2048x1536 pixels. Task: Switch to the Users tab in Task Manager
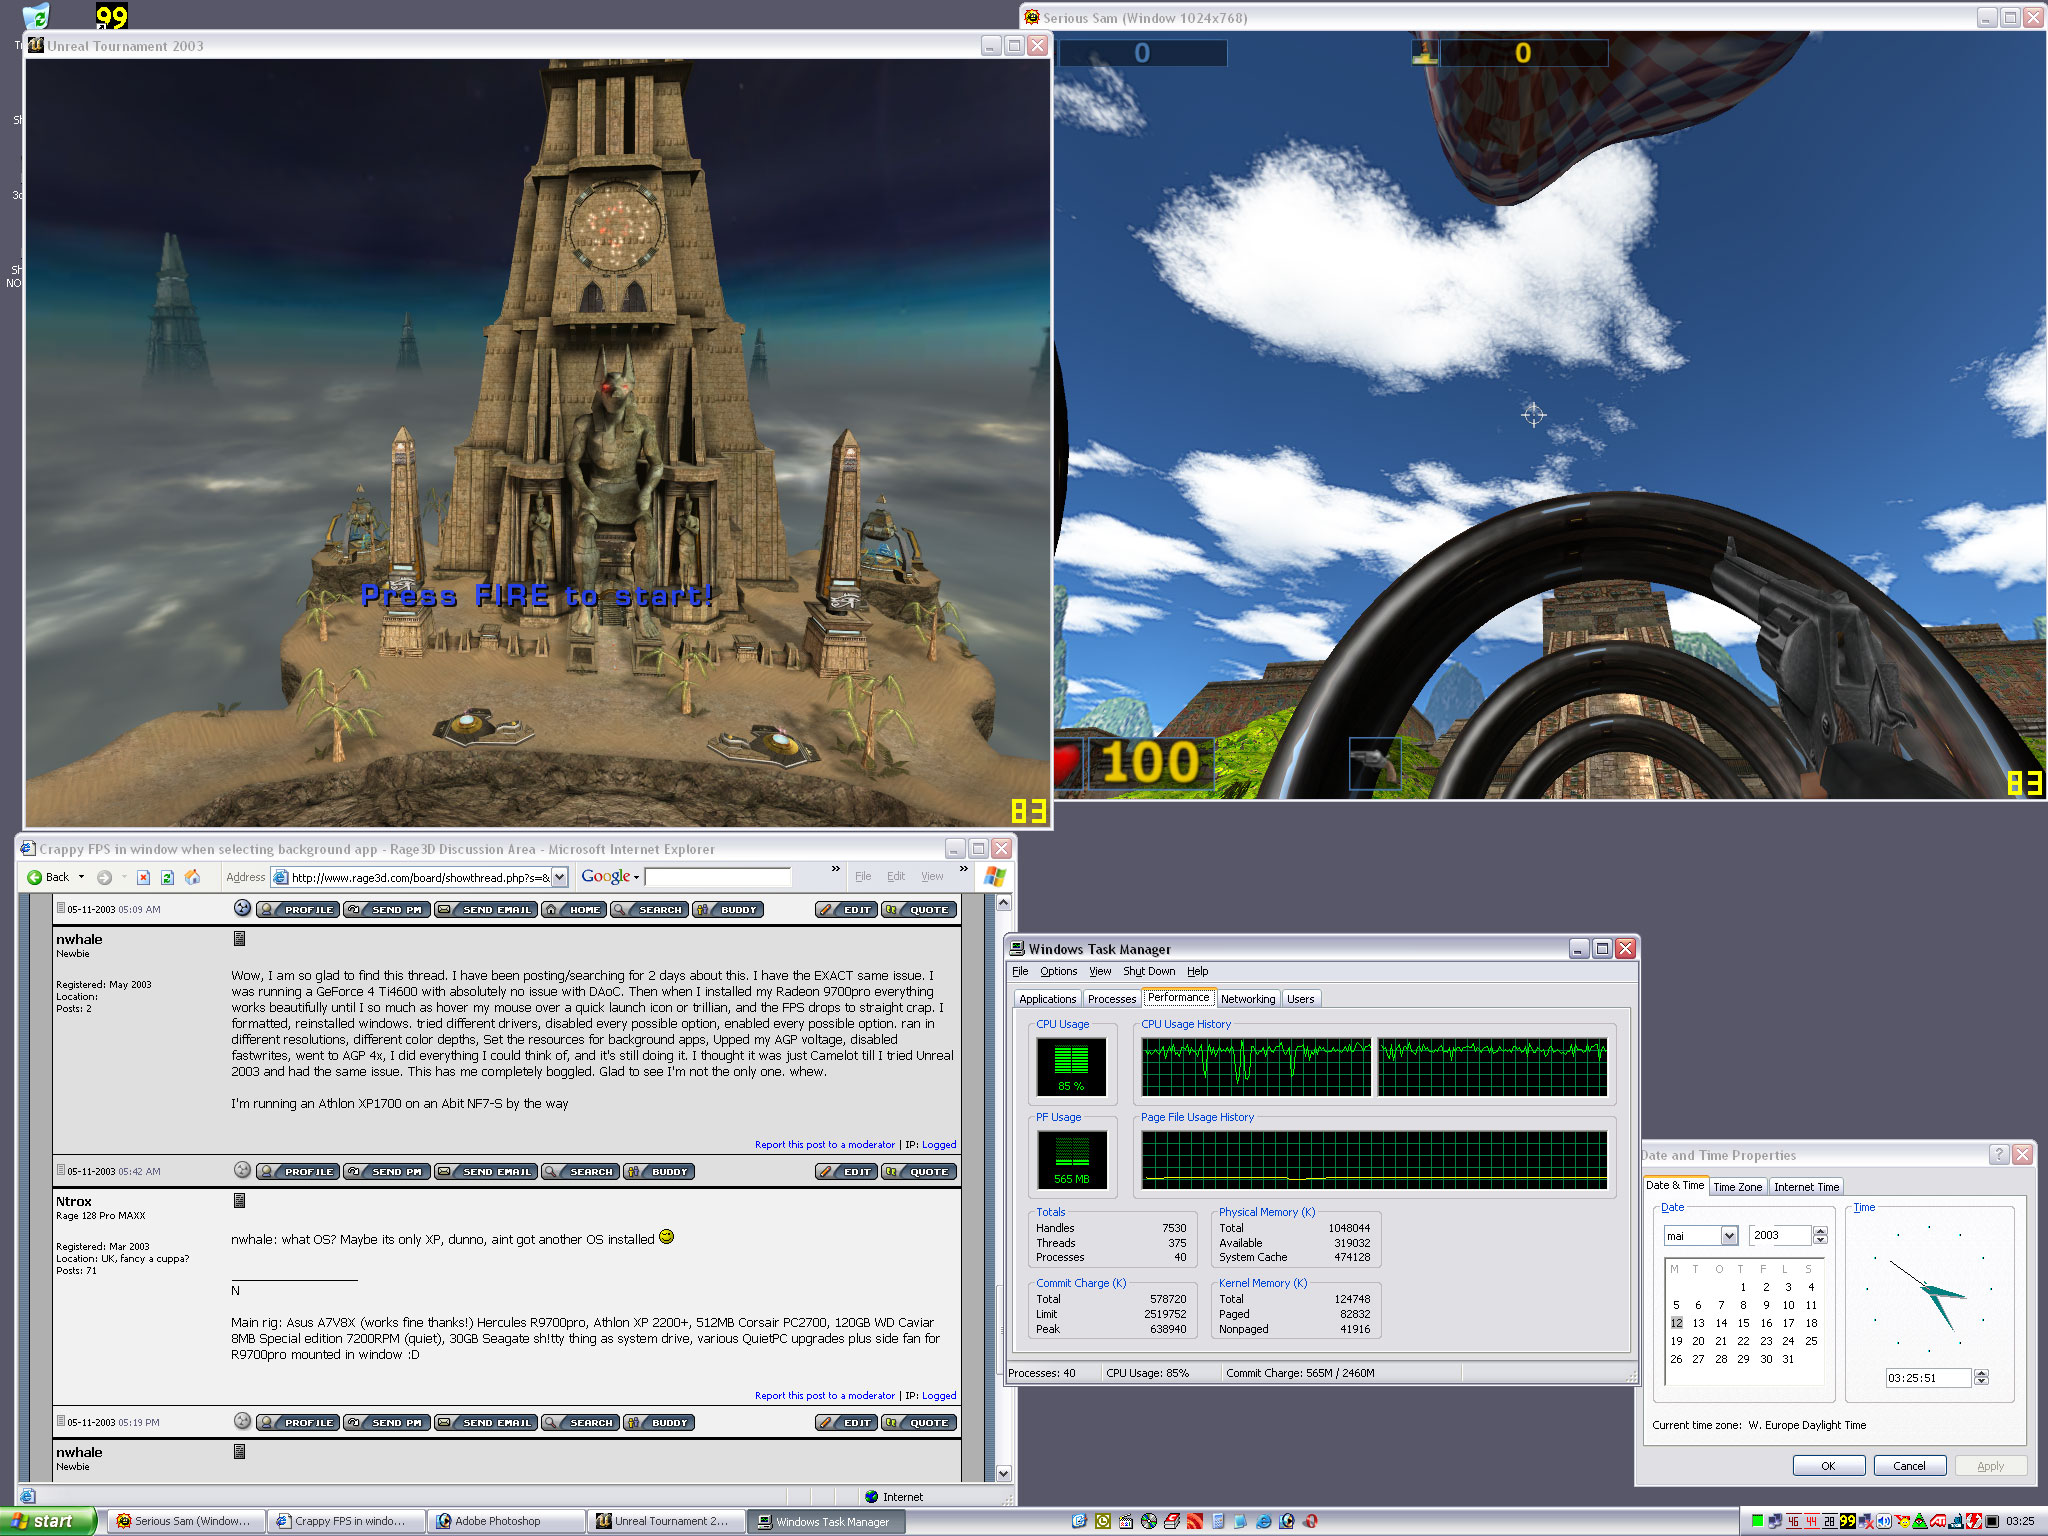pyautogui.click(x=1300, y=999)
